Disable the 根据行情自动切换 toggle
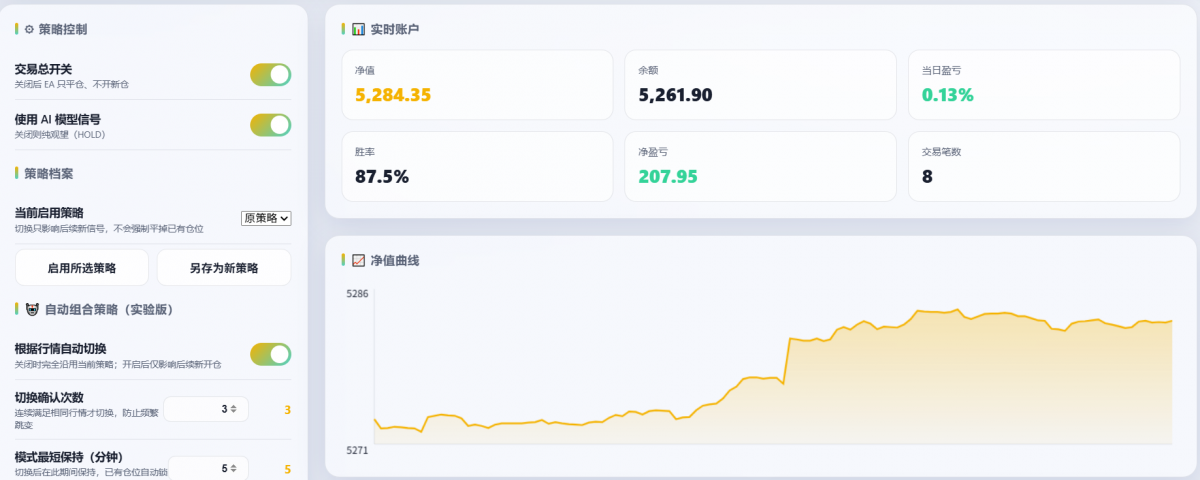The height and width of the screenshot is (480, 1200). coord(270,354)
